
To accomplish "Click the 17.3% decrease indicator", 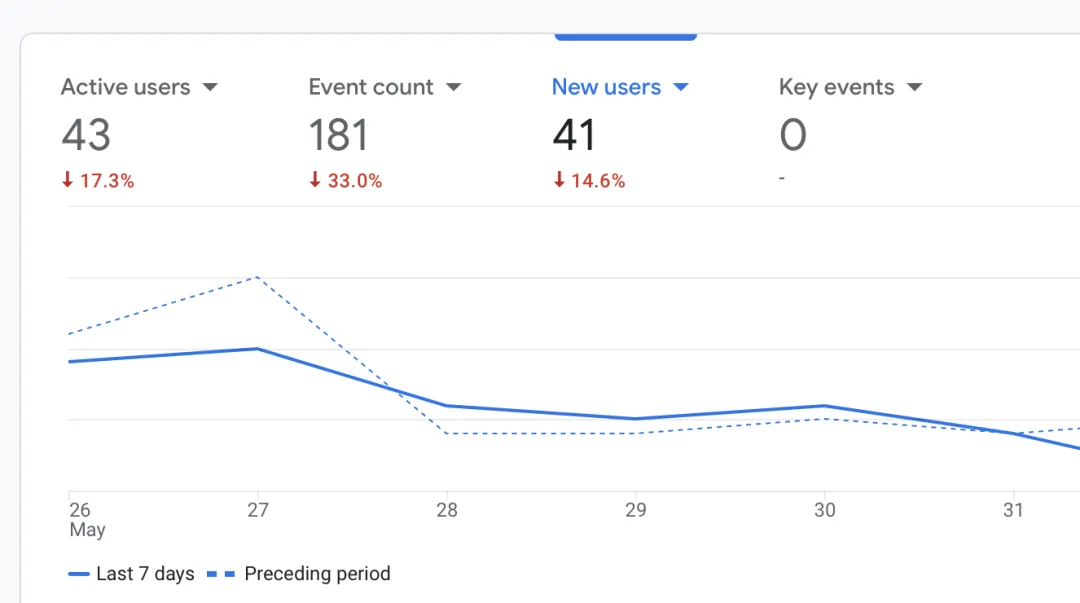I will [x=98, y=181].
